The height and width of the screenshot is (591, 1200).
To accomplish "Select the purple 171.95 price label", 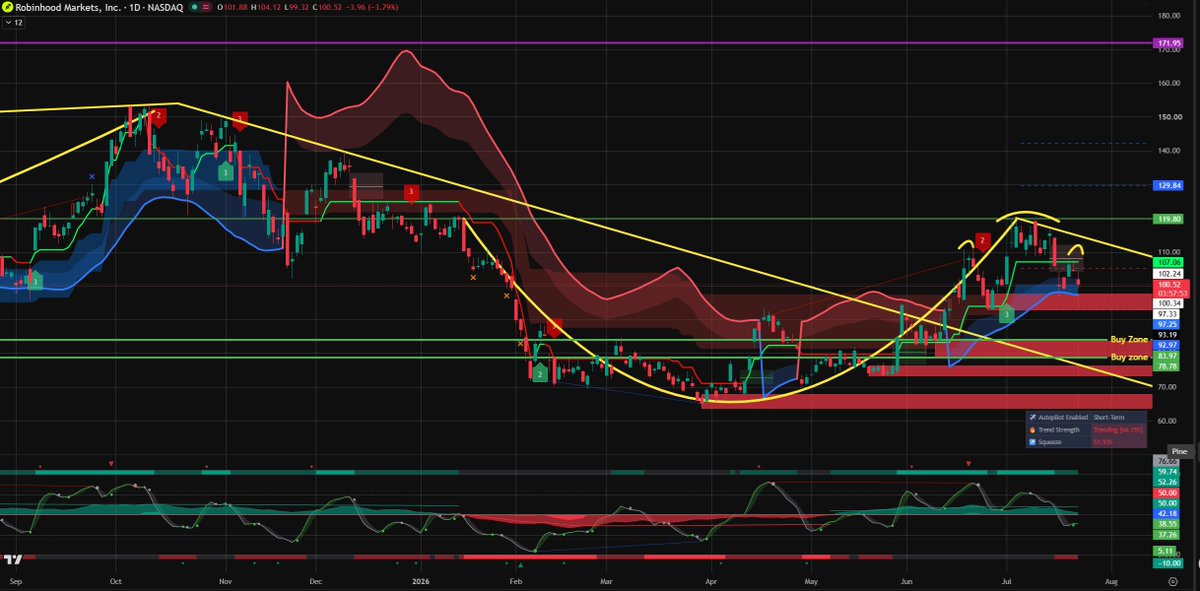I will pyautogui.click(x=1169, y=44).
